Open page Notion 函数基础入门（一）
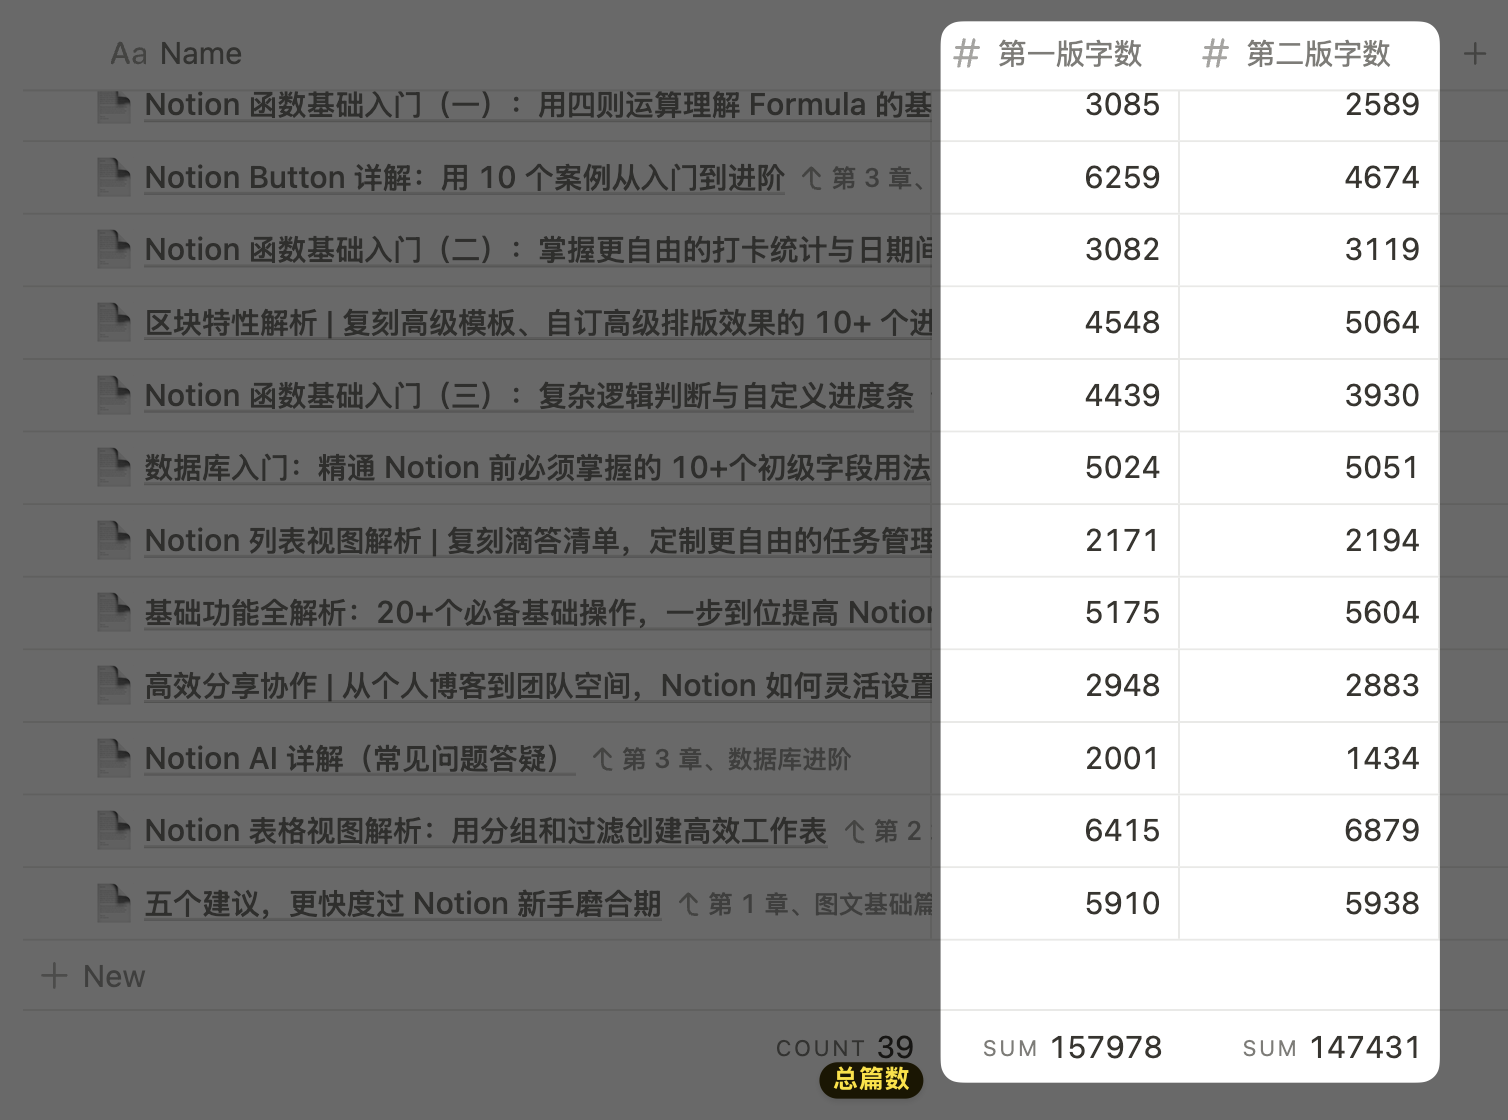 click(538, 105)
